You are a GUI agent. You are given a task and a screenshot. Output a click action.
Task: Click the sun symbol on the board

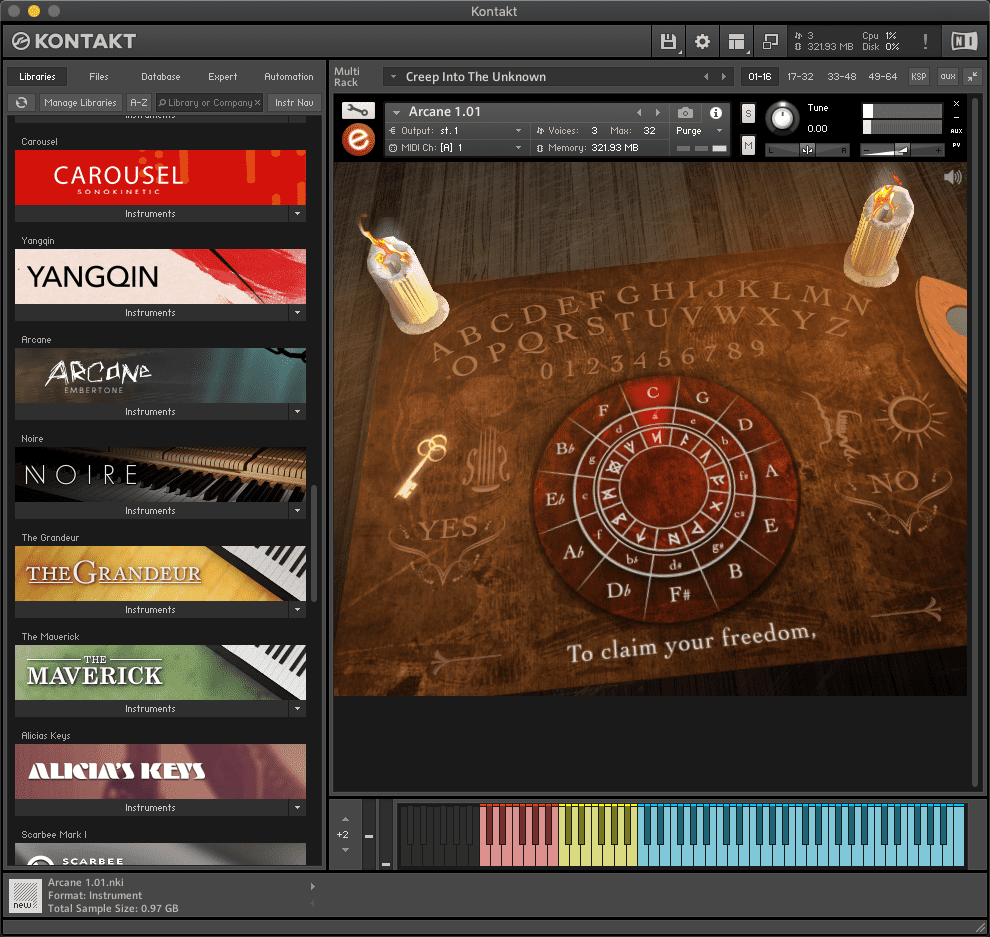coord(910,415)
